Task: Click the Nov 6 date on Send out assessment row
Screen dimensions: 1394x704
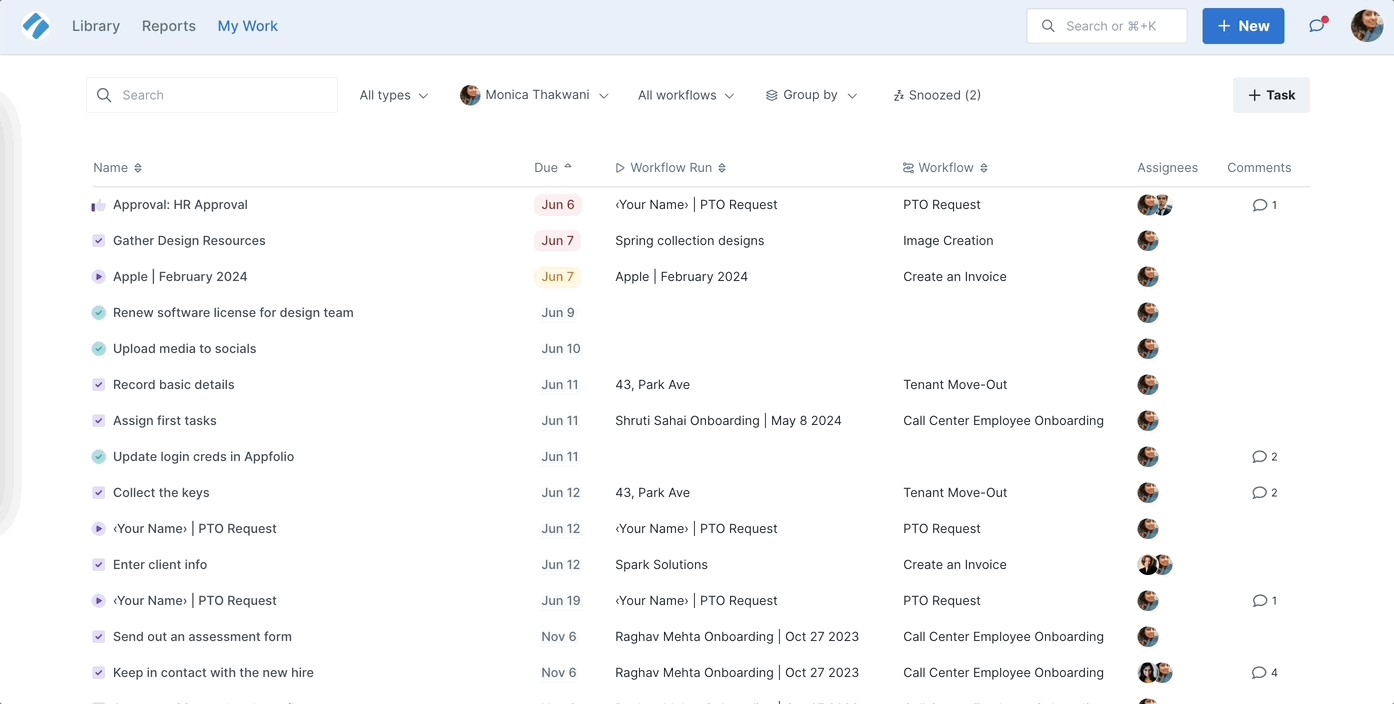Action: [559, 637]
